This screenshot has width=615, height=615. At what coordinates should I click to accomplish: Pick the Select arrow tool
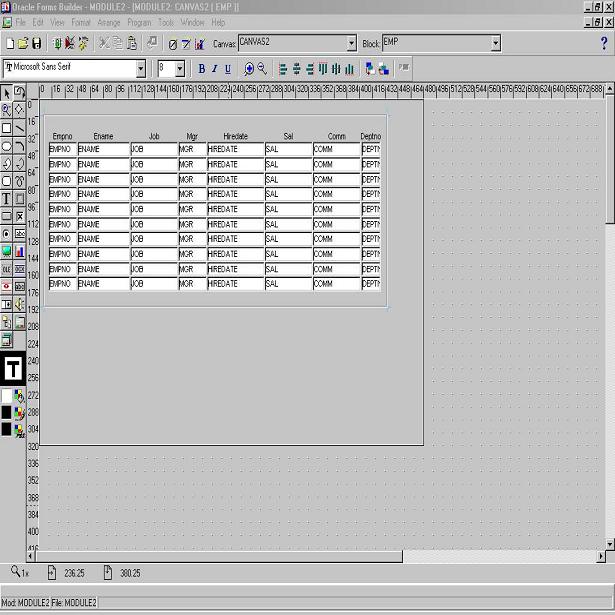point(6,93)
